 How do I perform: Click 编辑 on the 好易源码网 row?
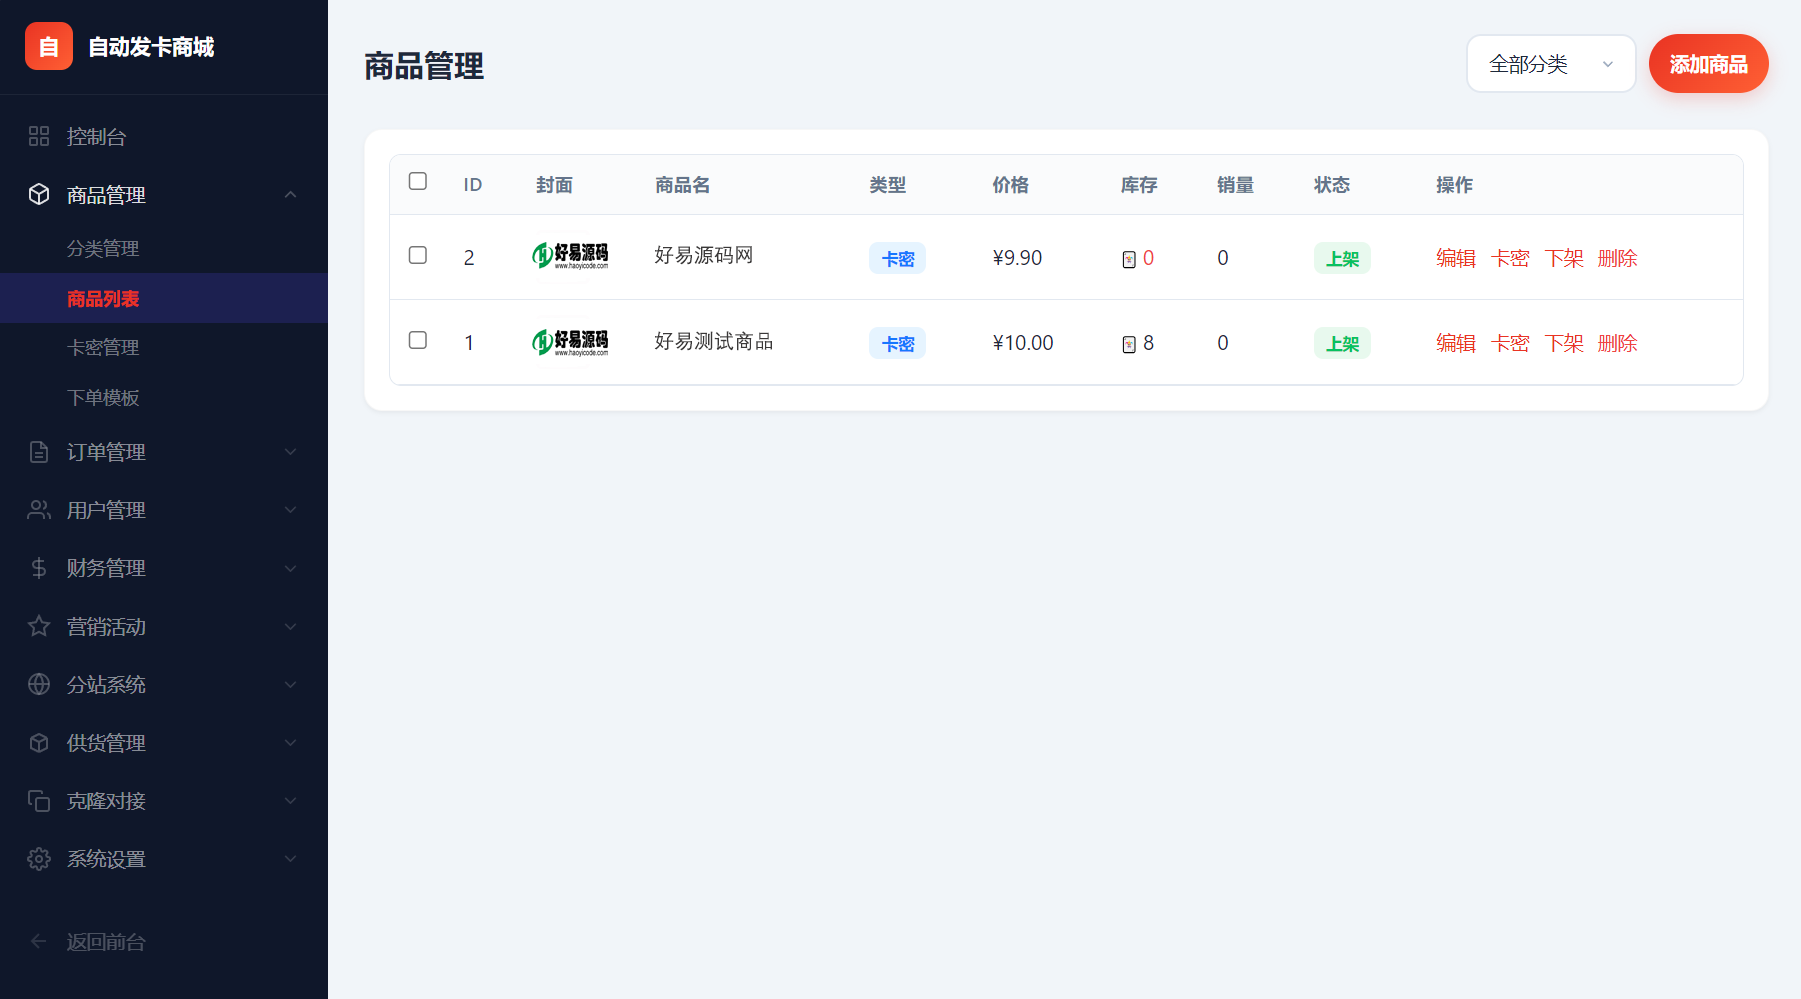1455,257
